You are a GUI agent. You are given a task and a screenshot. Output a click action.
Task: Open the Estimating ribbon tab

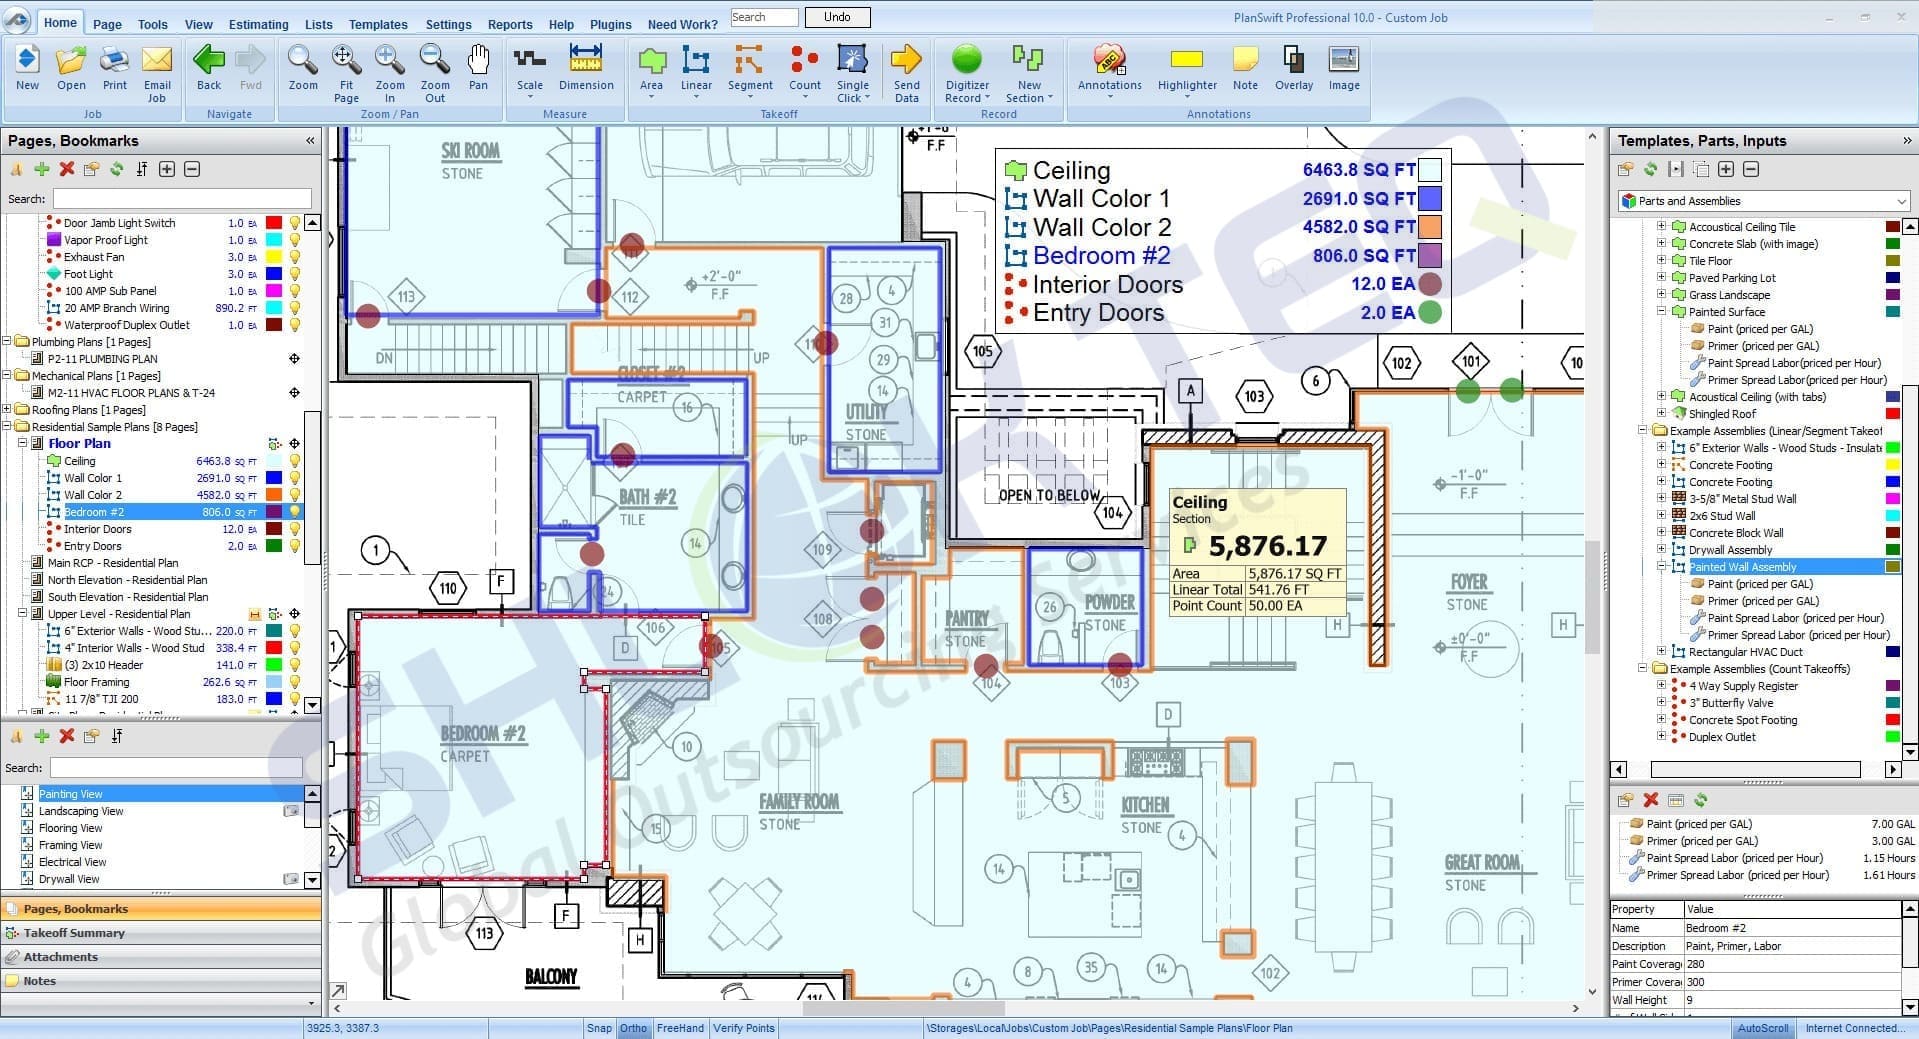pyautogui.click(x=258, y=24)
